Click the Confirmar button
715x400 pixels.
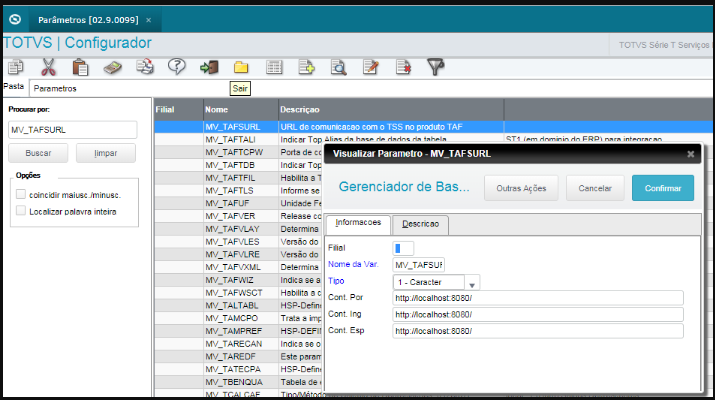(x=663, y=188)
